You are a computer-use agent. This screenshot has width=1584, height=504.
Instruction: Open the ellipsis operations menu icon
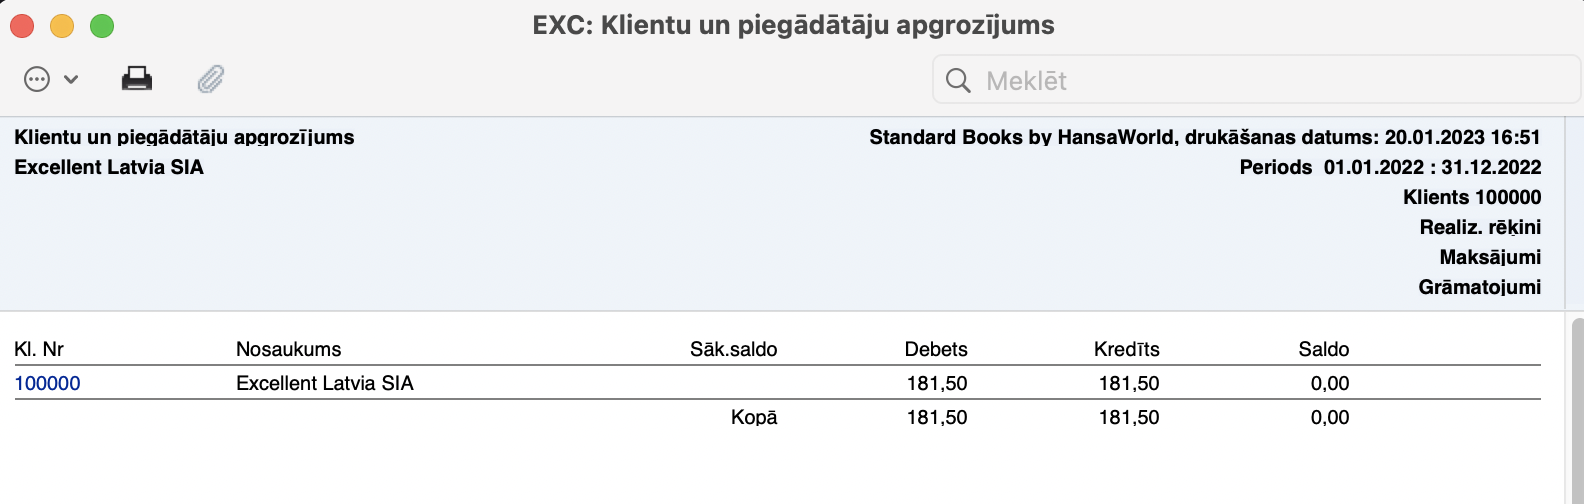(x=37, y=79)
